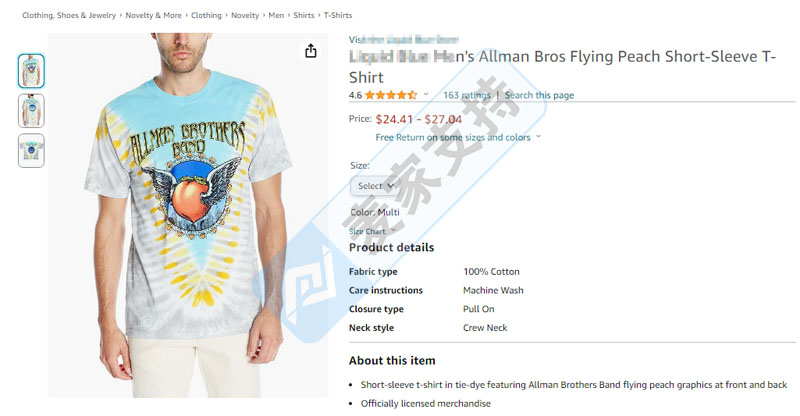The image size is (800, 416).
Task: Click Search this page link
Action: click(x=539, y=95)
